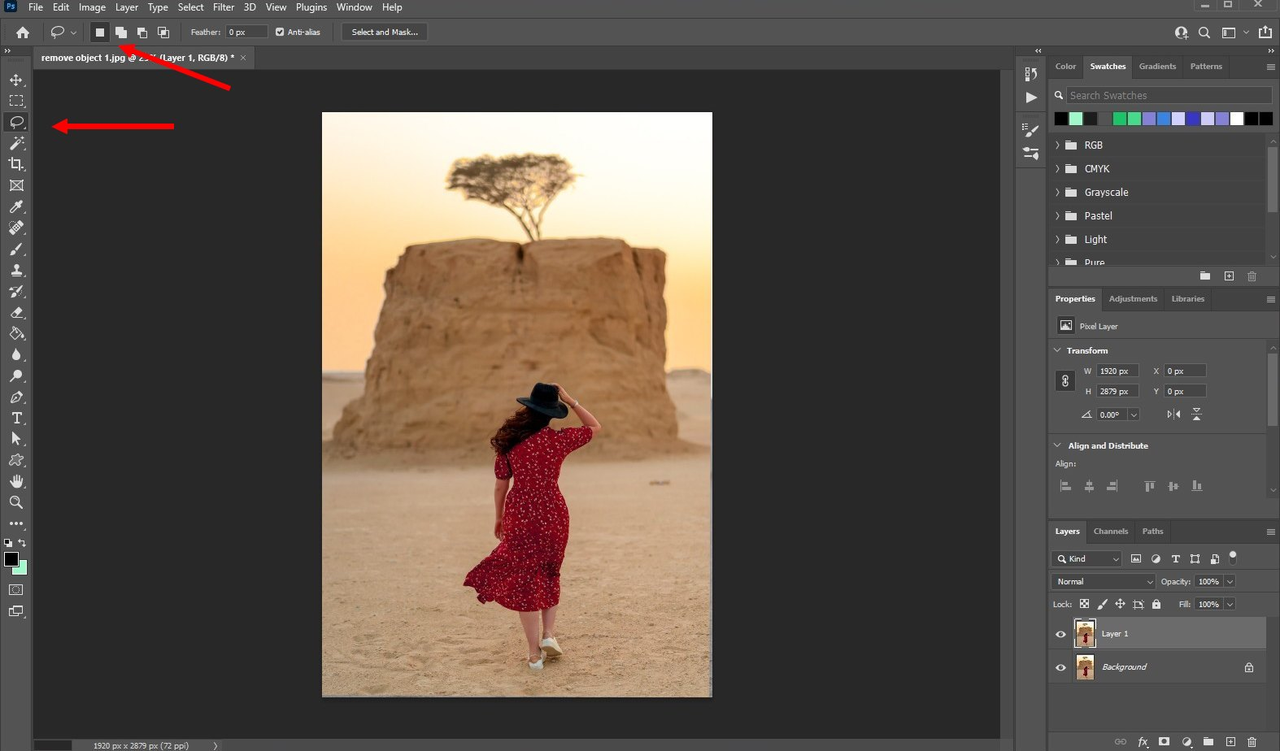This screenshot has height=751, width=1280.
Task: Expand the Grayscale swatches folder
Action: point(1058,192)
